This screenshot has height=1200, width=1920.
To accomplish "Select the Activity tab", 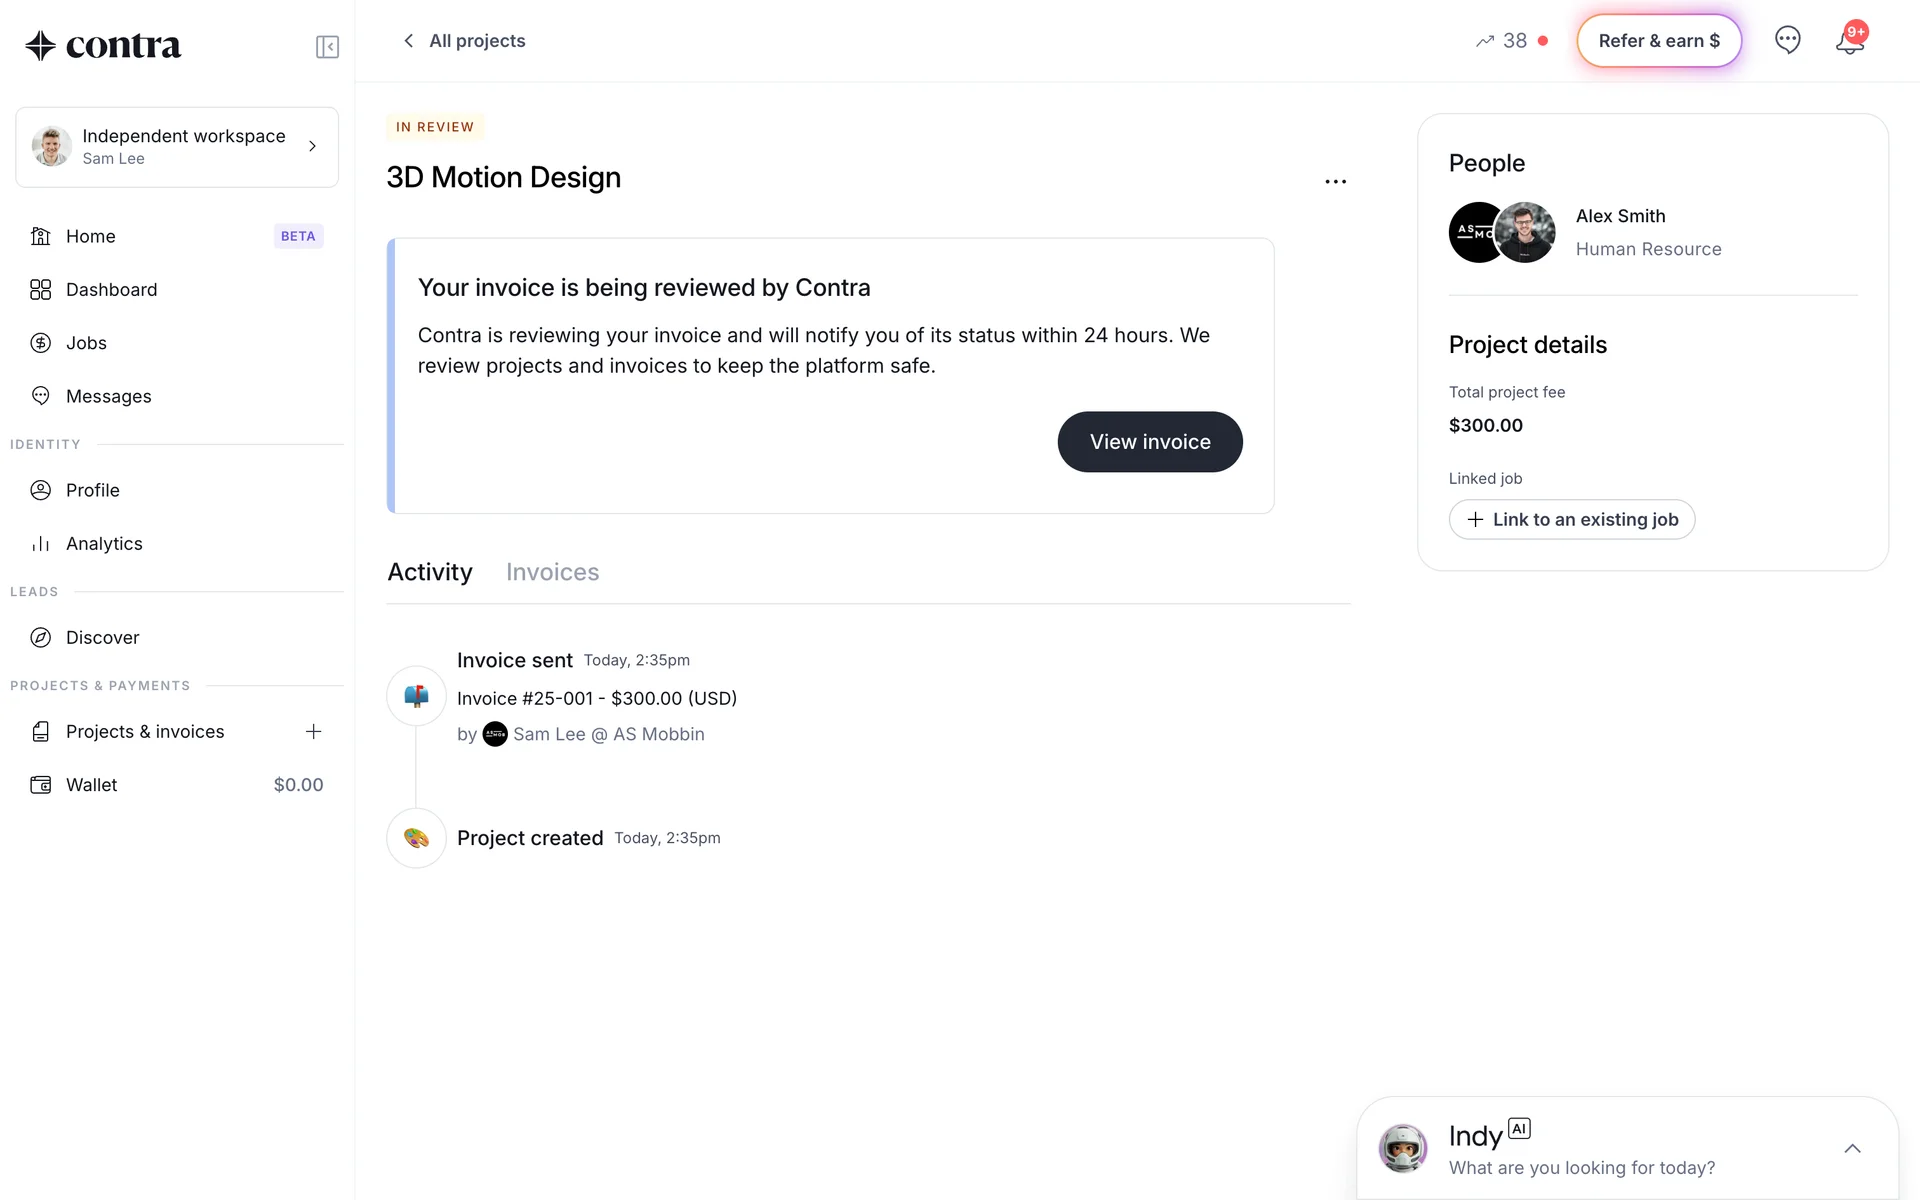I will click(429, 572).
